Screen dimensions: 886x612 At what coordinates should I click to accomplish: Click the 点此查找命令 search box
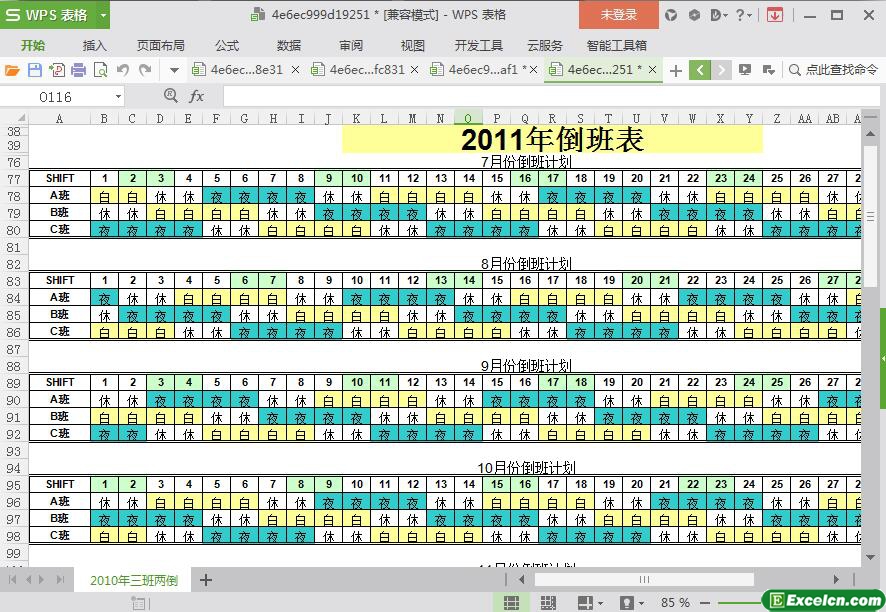tap(834, 70)
